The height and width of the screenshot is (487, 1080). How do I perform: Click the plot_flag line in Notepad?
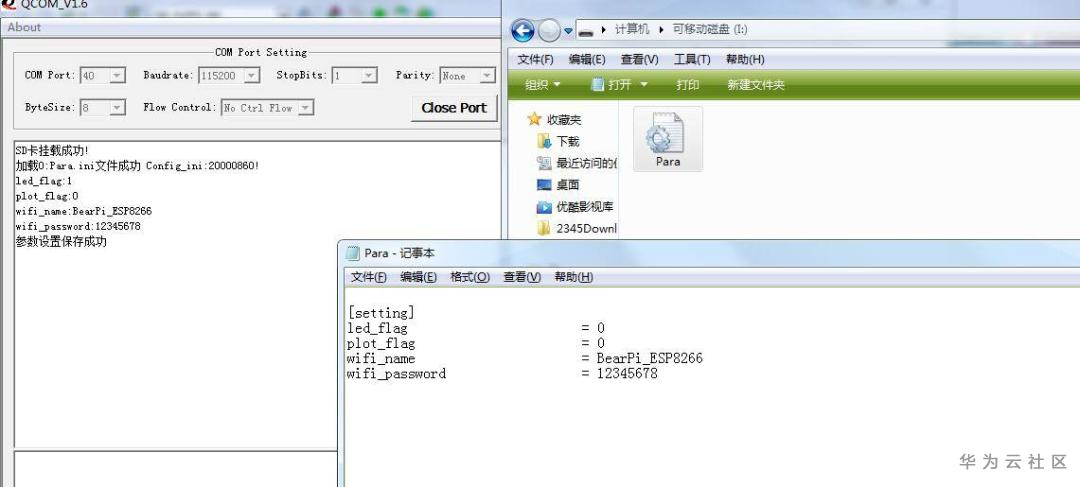pos(476,344)
